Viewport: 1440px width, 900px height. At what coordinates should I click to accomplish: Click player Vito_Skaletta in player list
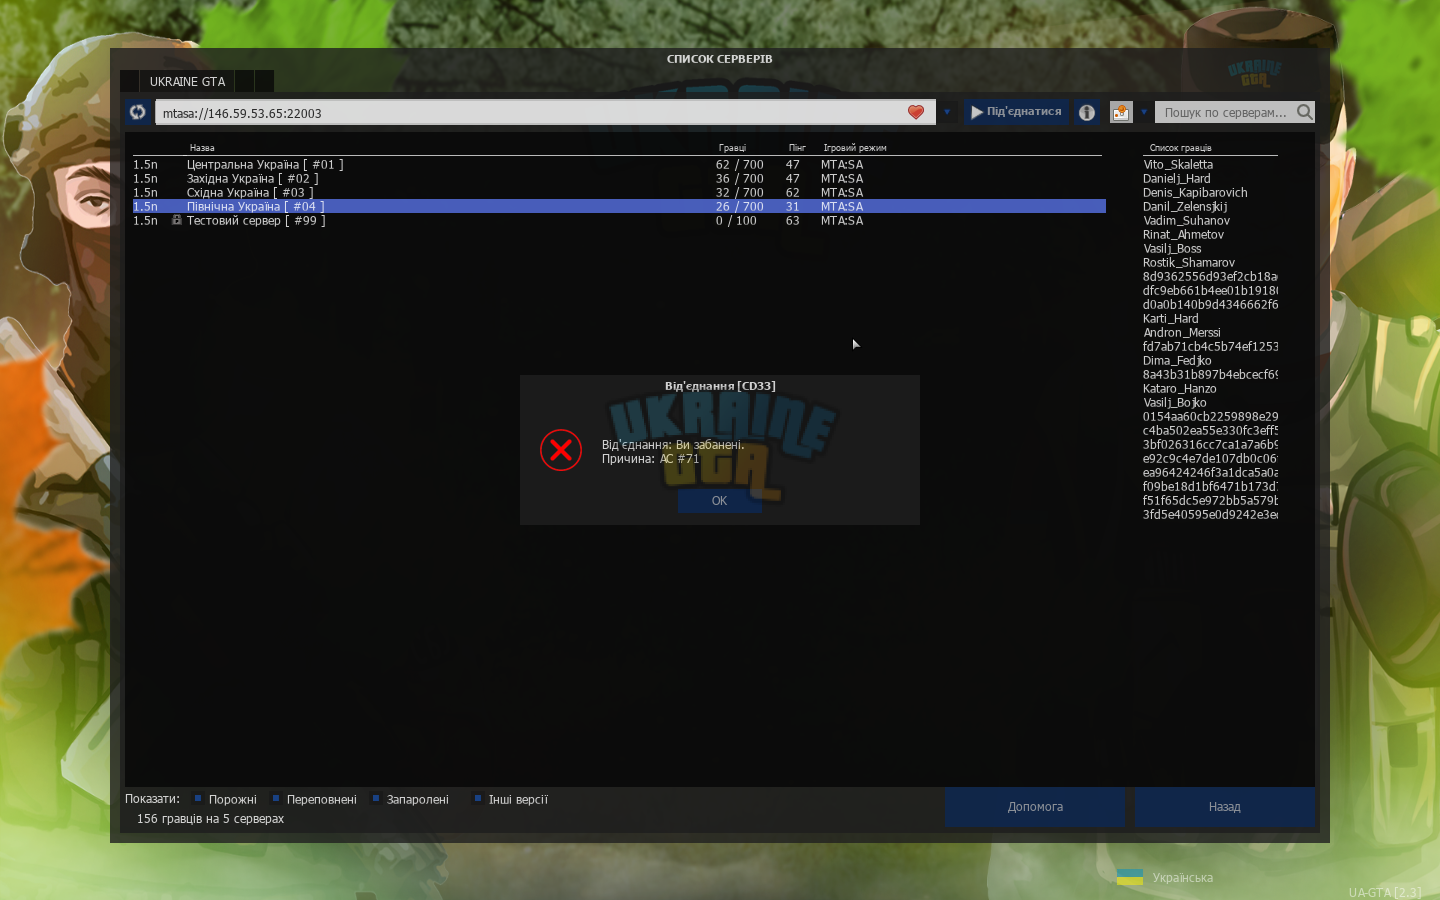1178,165
